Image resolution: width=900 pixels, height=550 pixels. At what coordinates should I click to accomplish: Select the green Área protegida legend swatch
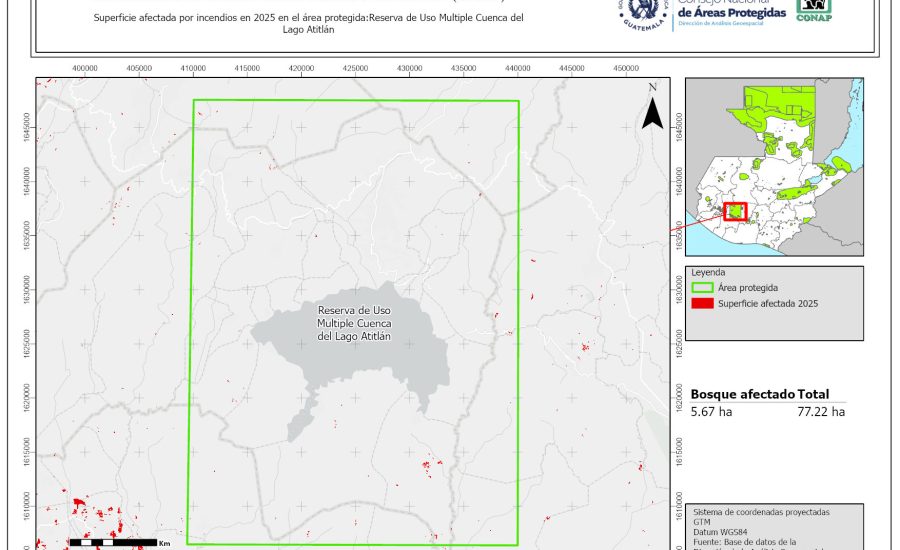click(702, 287)
